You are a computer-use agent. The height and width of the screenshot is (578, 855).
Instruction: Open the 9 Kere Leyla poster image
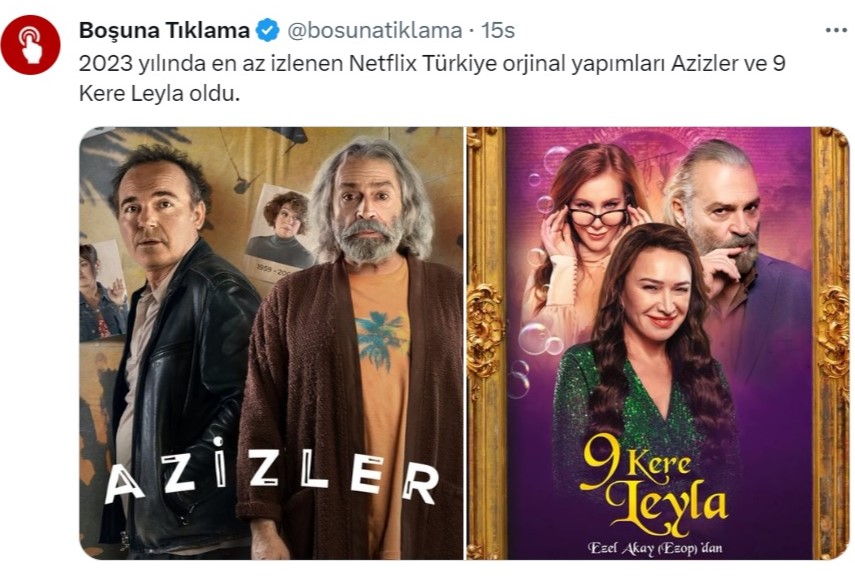click(657, 343)
